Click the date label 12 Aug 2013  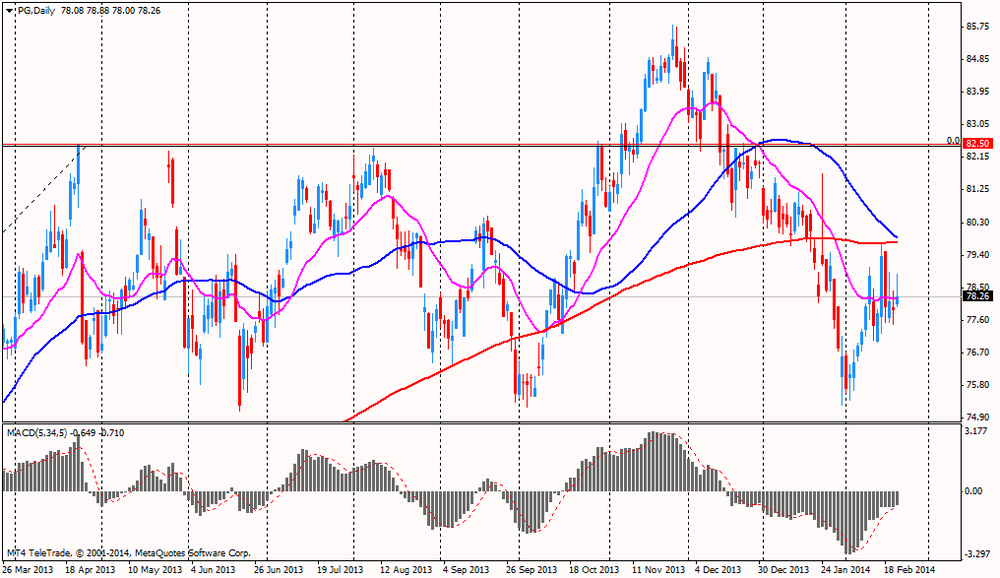(404, 569)
